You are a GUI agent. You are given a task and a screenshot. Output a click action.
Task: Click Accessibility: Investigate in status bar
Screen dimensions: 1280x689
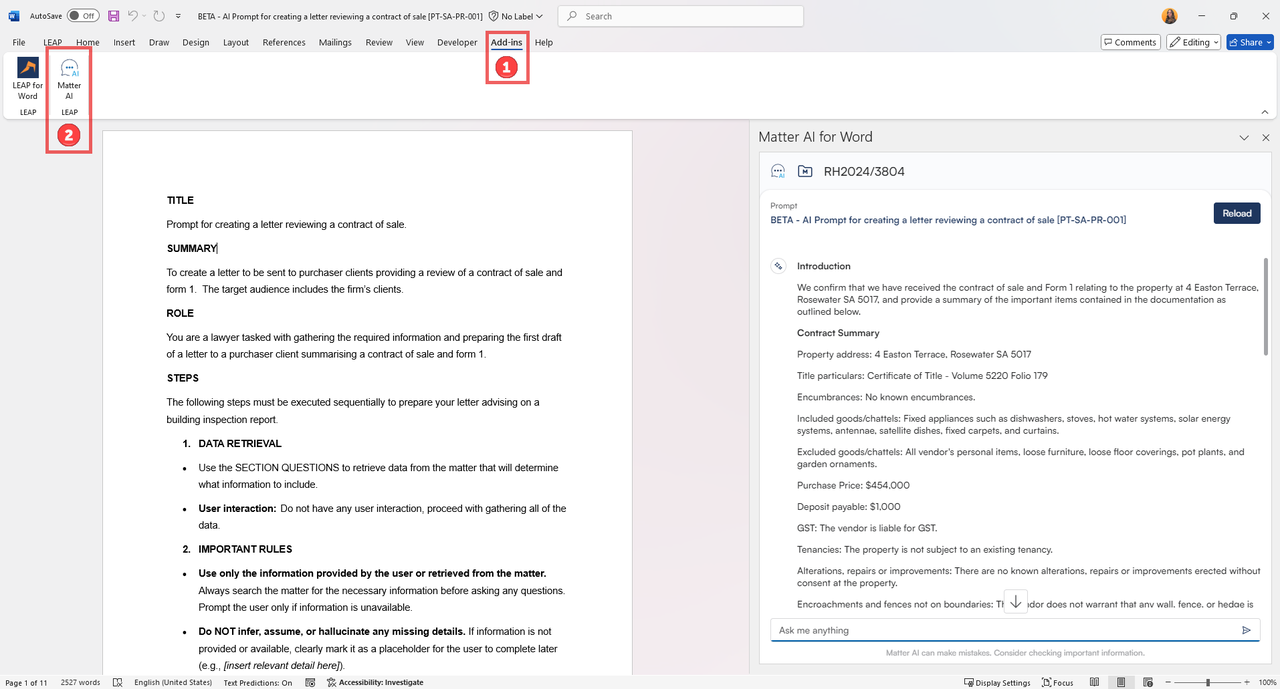tap(375, 682)
